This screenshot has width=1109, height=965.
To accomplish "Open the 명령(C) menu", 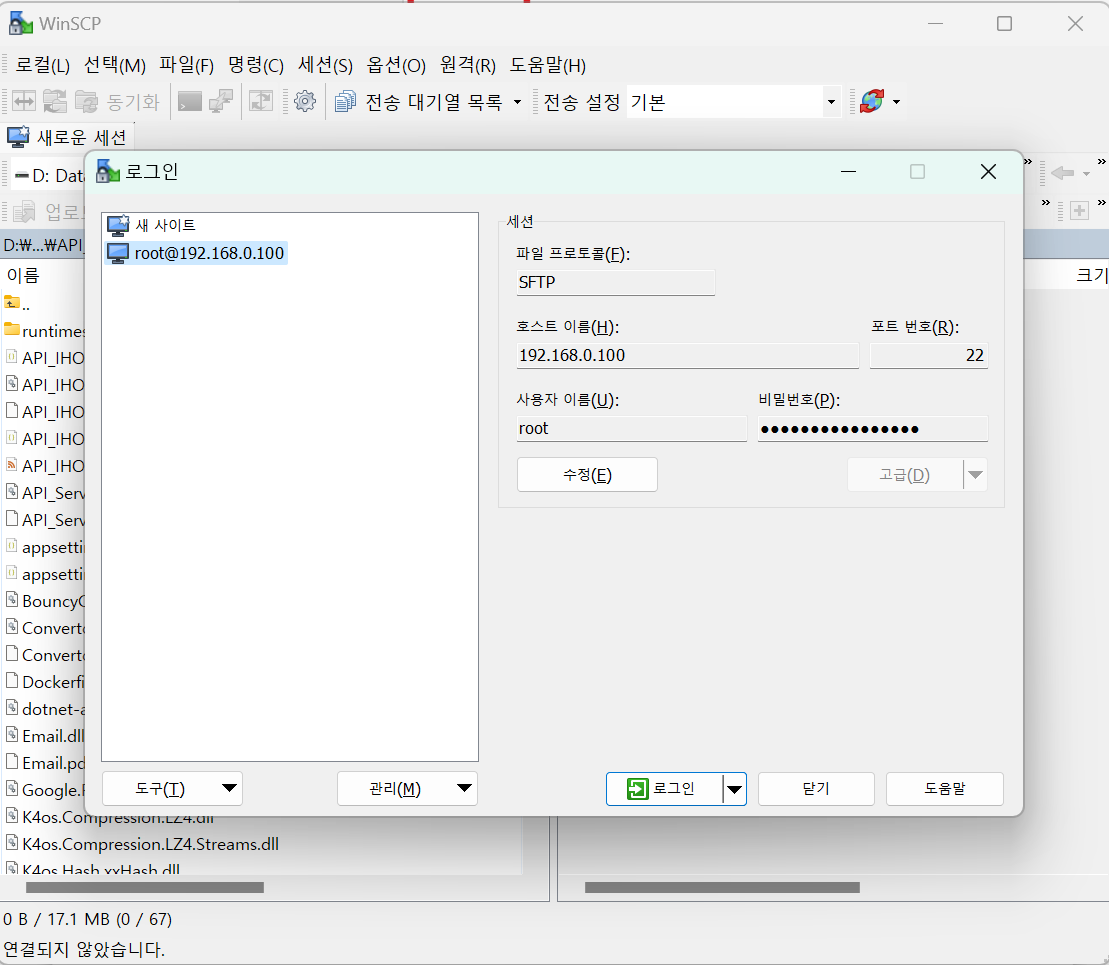I will [255, 65].
